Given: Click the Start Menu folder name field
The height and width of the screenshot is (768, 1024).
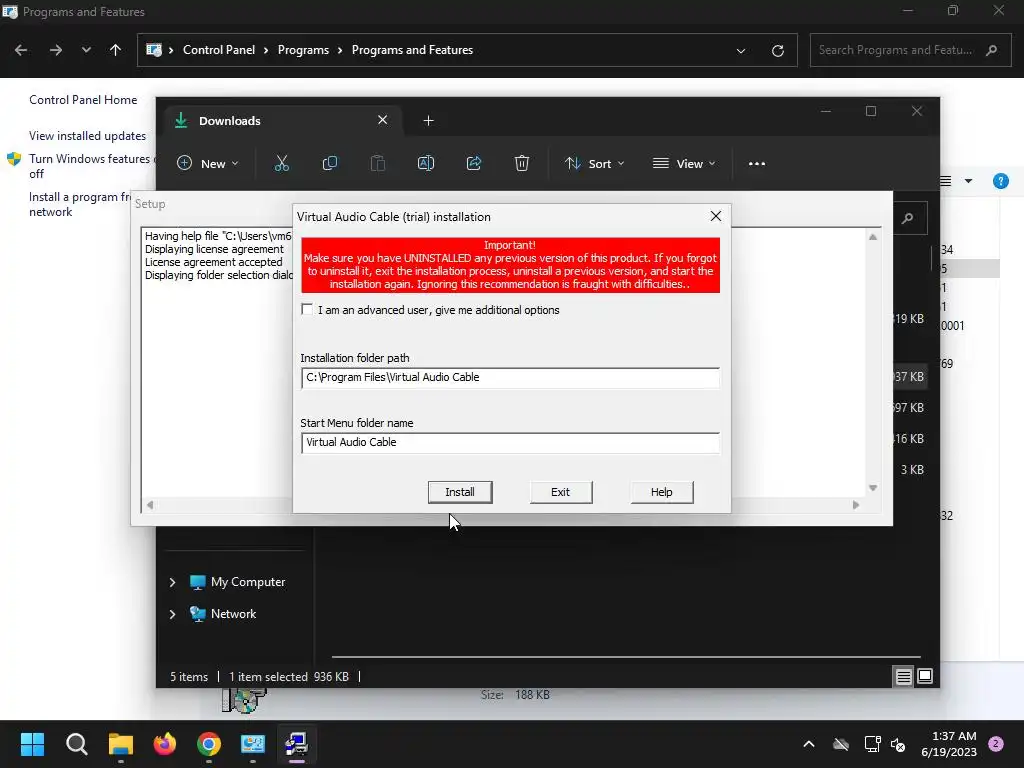Looking at the screenshot, I should pyautogui.click(x=510, y=442).
